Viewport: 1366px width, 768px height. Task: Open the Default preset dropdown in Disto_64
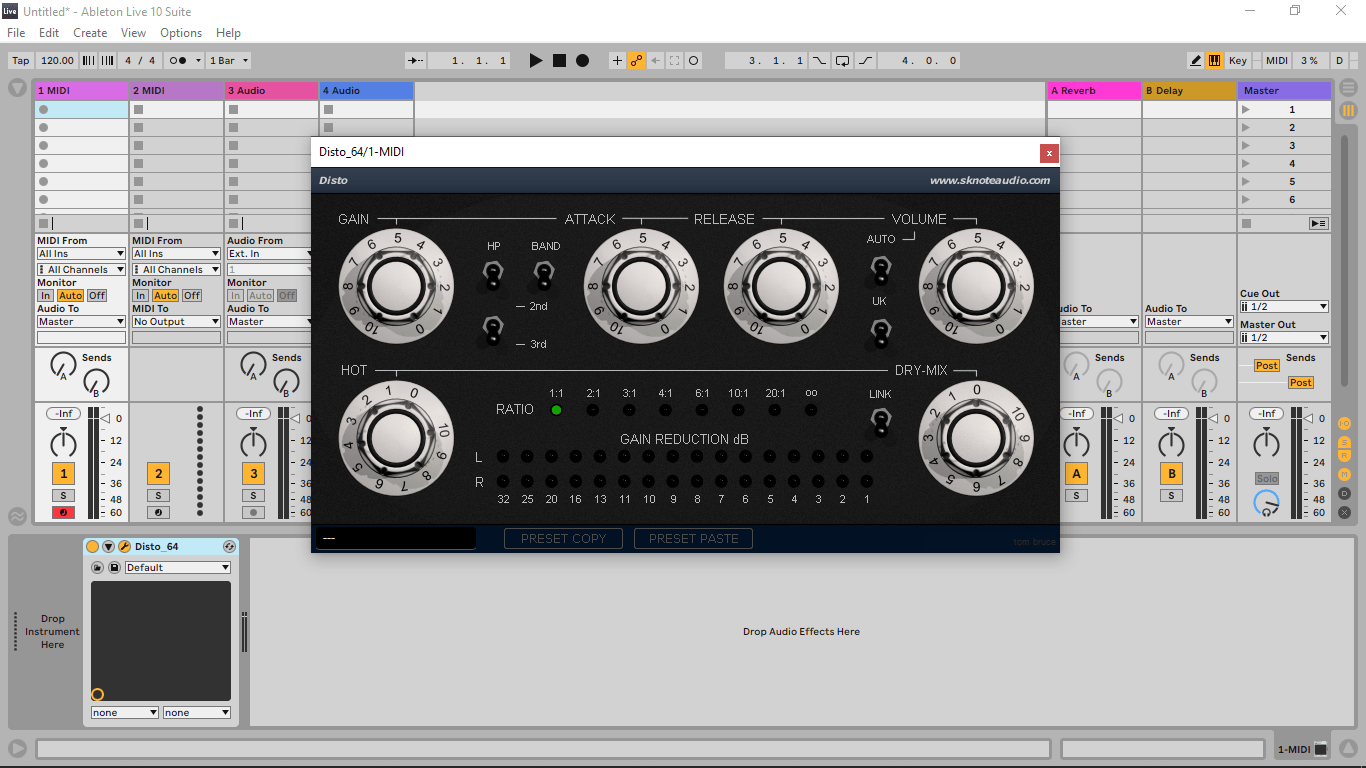pyautogui.click(x=177, y=568)
